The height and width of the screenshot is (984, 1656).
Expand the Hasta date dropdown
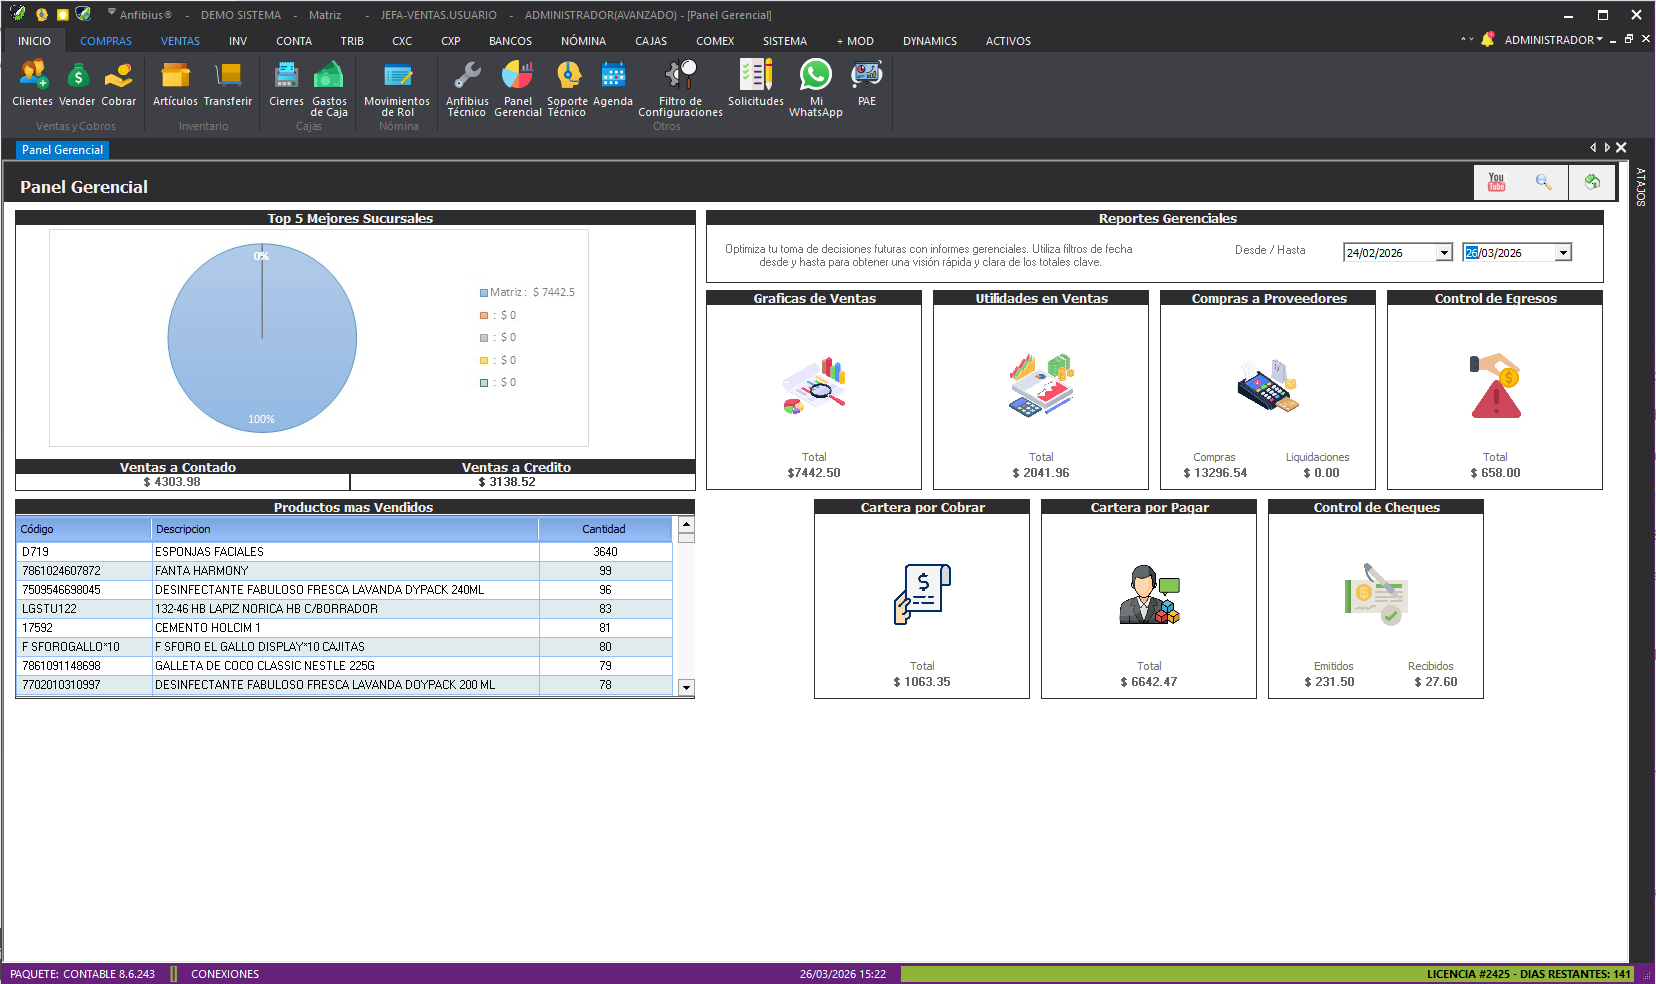pyautogui.click(x=1563, y=253)
